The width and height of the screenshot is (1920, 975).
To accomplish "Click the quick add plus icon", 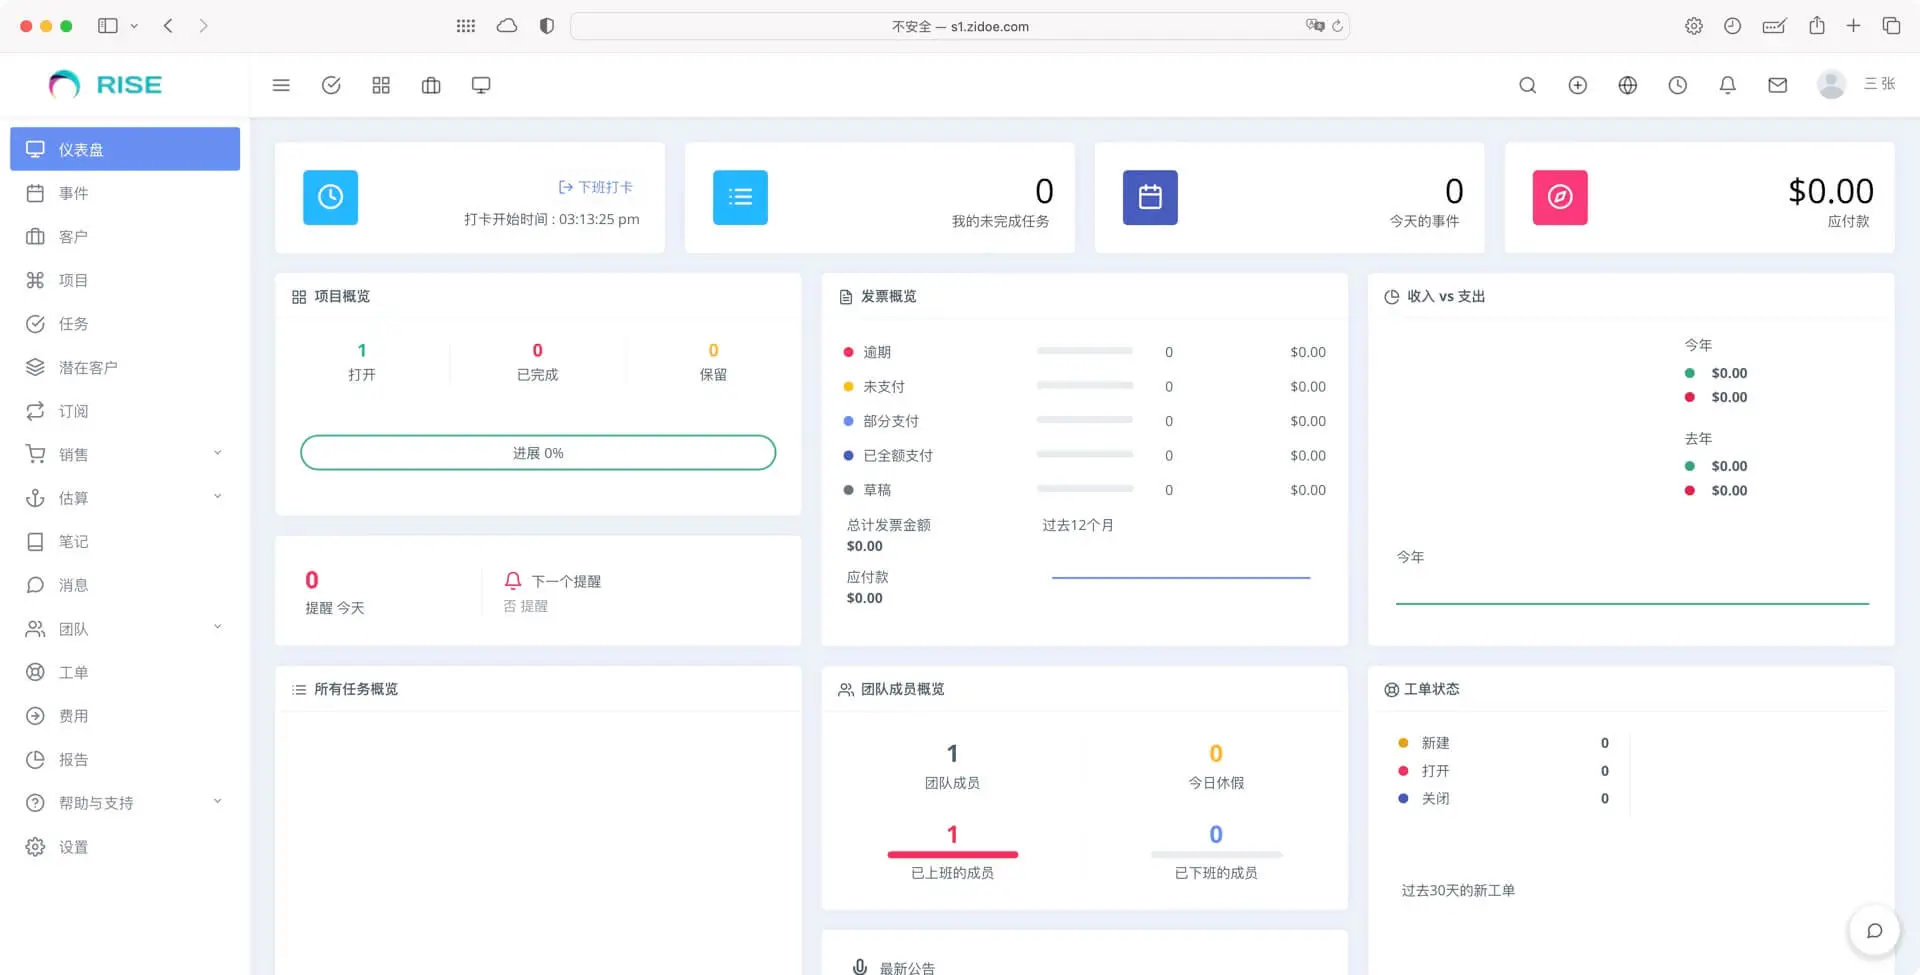I will pos(1577,86).
